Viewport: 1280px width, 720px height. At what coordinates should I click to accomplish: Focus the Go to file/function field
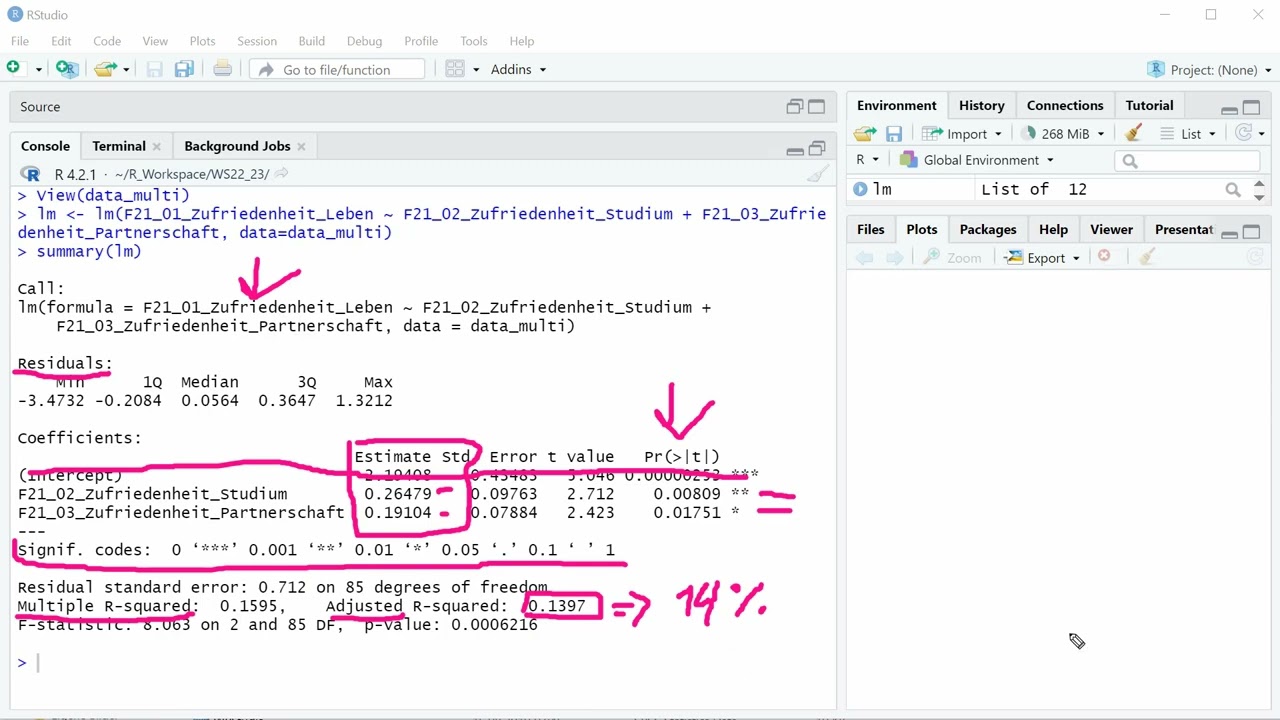coord(337,69)
